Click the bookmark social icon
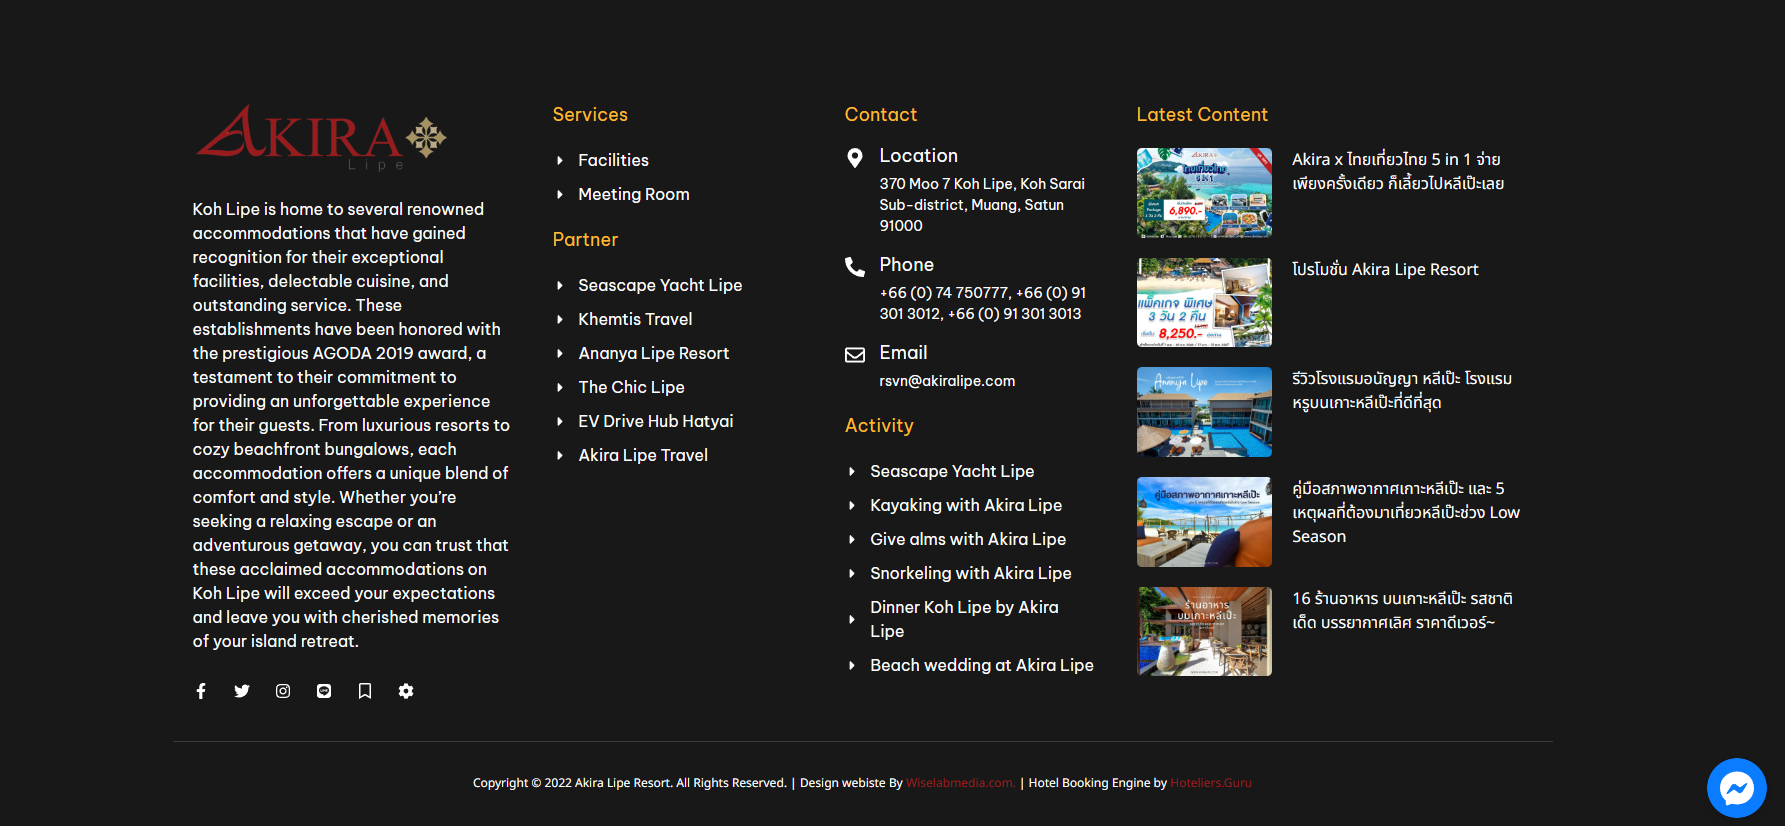 365,691
